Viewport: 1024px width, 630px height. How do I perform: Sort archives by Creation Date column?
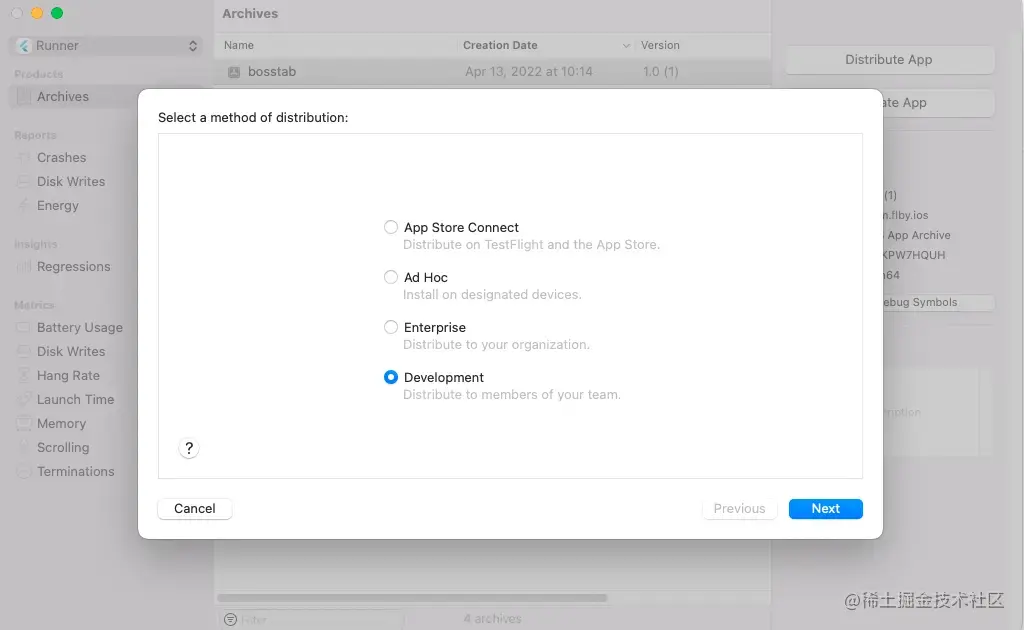[x=500, y=45]
